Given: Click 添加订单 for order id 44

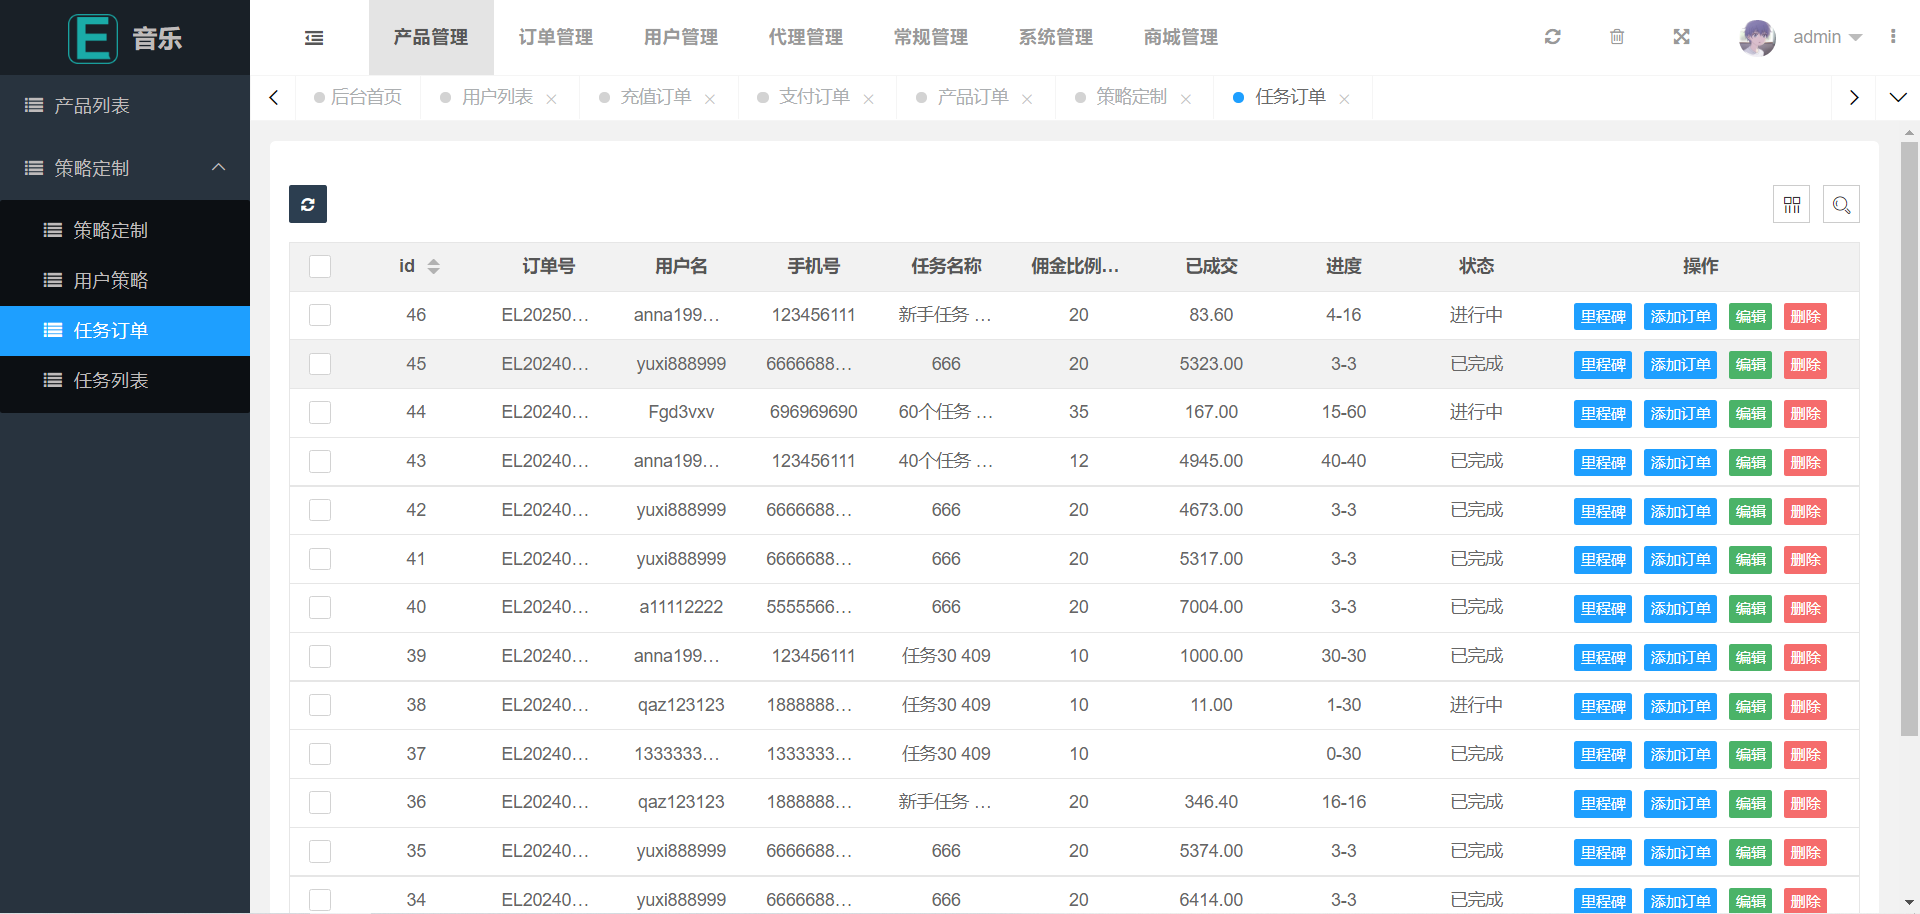Looking at the screenshot, I should [1680, 413].
